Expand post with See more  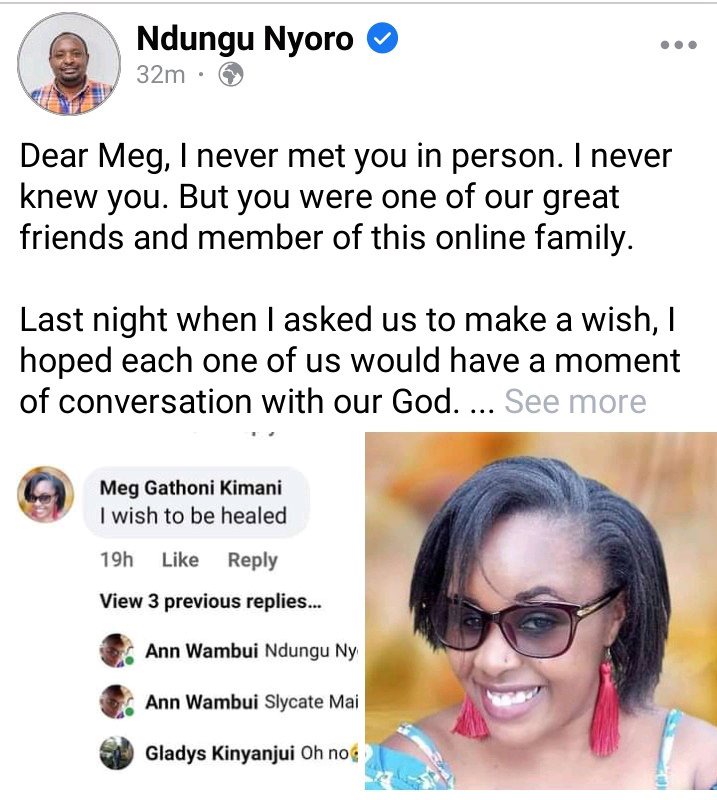(575, 402)
